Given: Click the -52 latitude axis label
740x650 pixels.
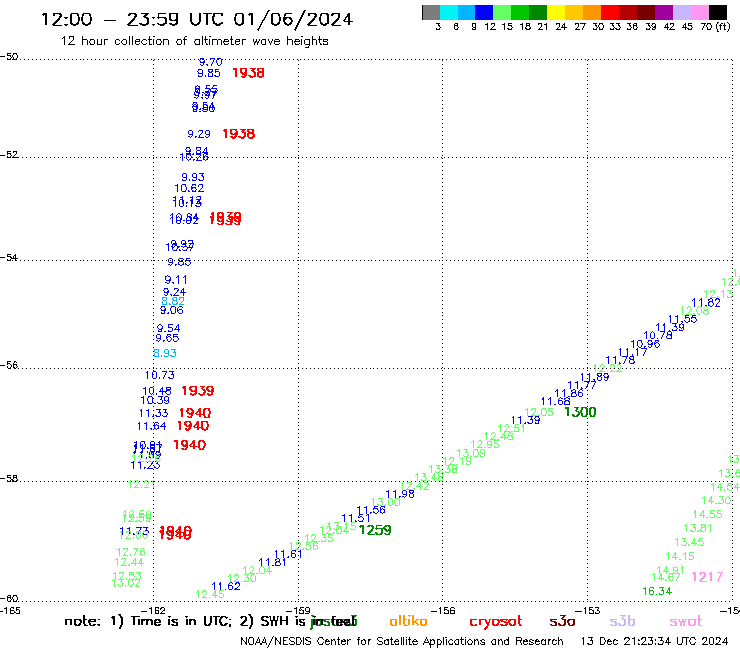Looking at the screenshot, I should coord(9,155).
